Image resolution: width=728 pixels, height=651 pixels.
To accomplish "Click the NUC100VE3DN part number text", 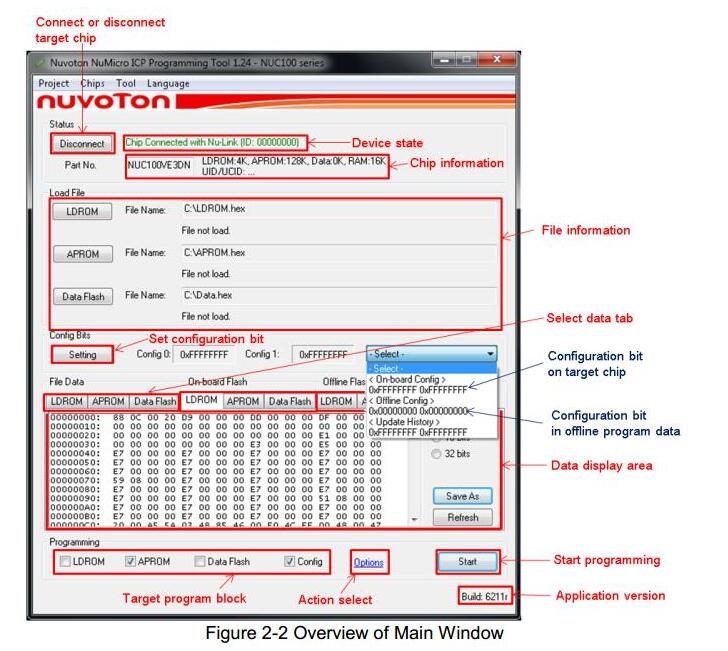I will (159, 165).
